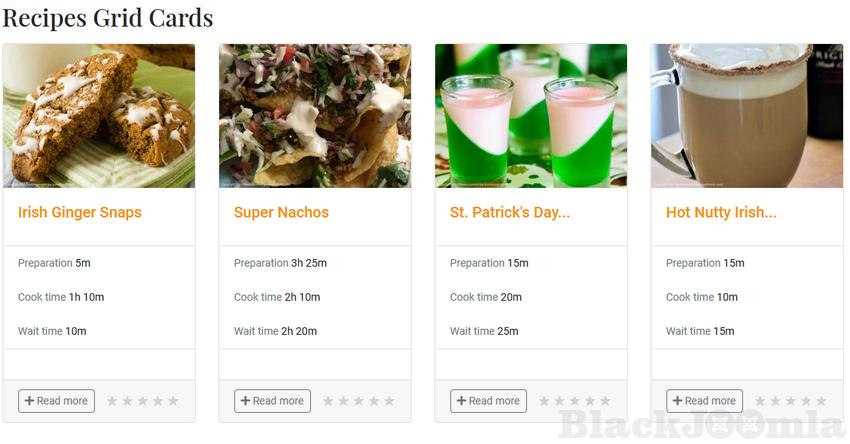Open Read more for Irish Ginger Snaps

pos(56,401)
